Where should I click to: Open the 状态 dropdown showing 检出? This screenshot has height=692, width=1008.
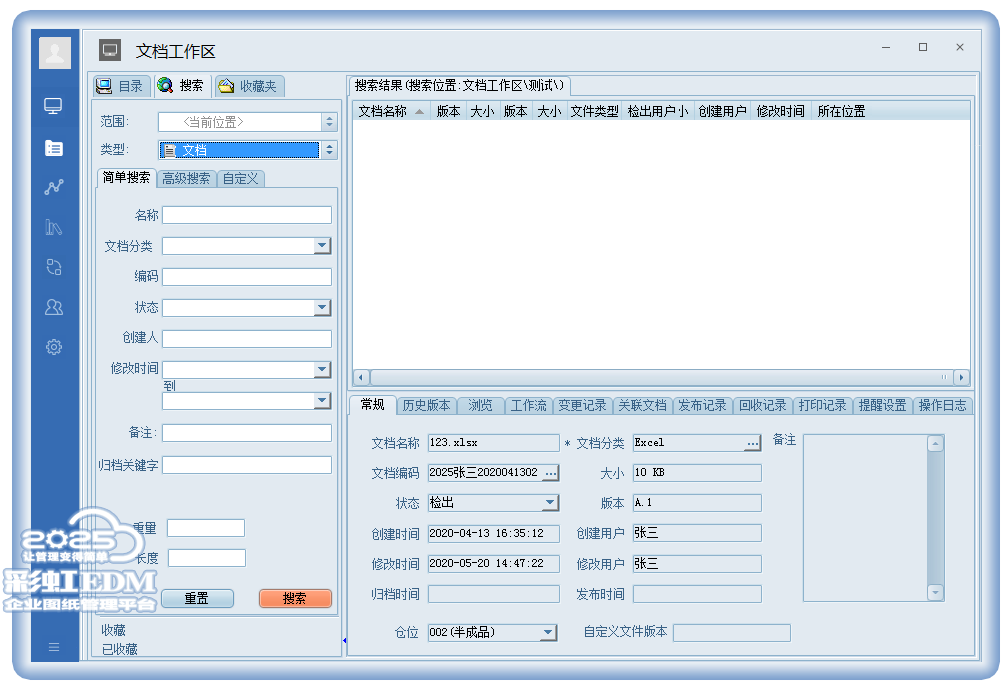(x=550, y=503)
